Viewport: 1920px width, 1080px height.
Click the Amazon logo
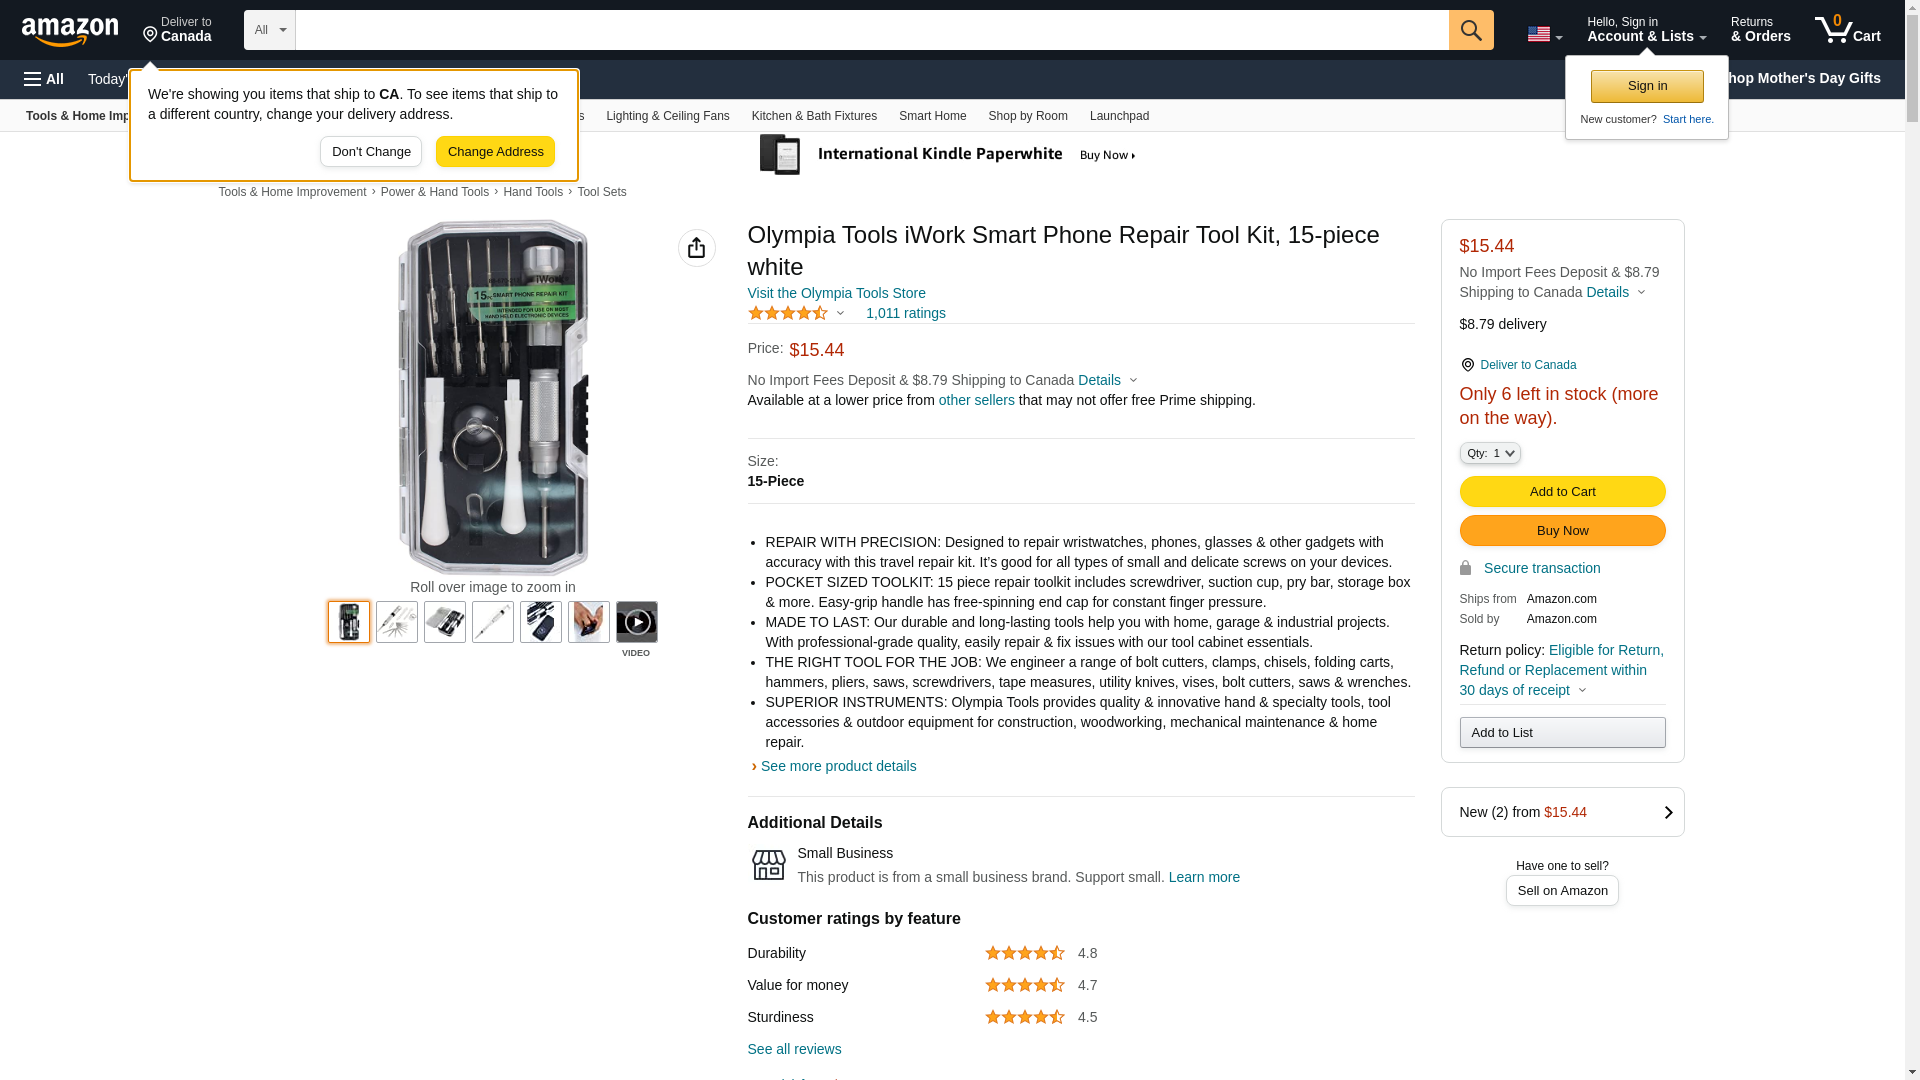[70, 31]
